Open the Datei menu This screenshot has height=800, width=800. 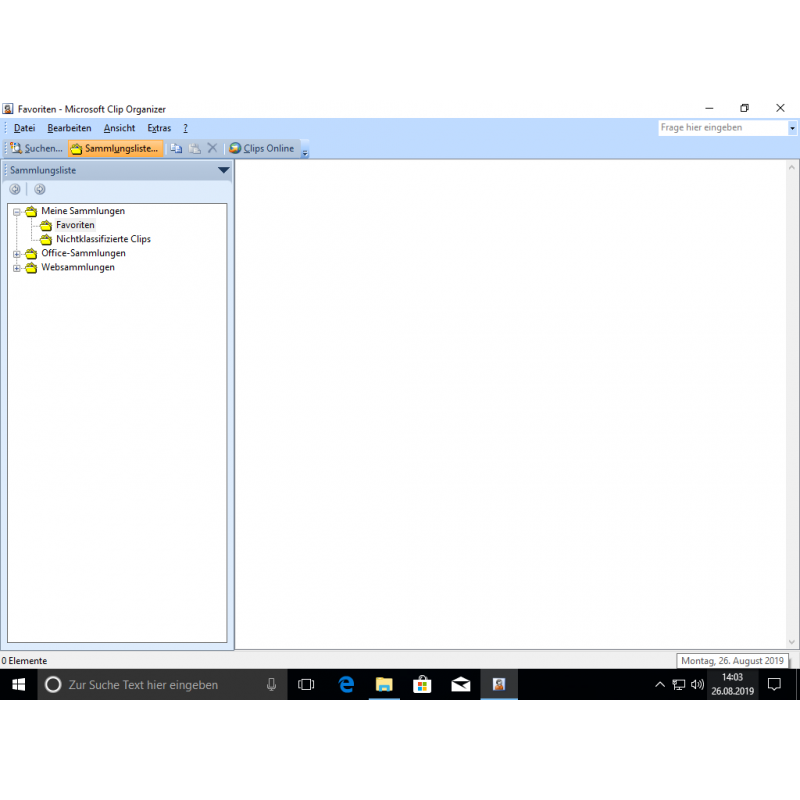coord(24,128)
